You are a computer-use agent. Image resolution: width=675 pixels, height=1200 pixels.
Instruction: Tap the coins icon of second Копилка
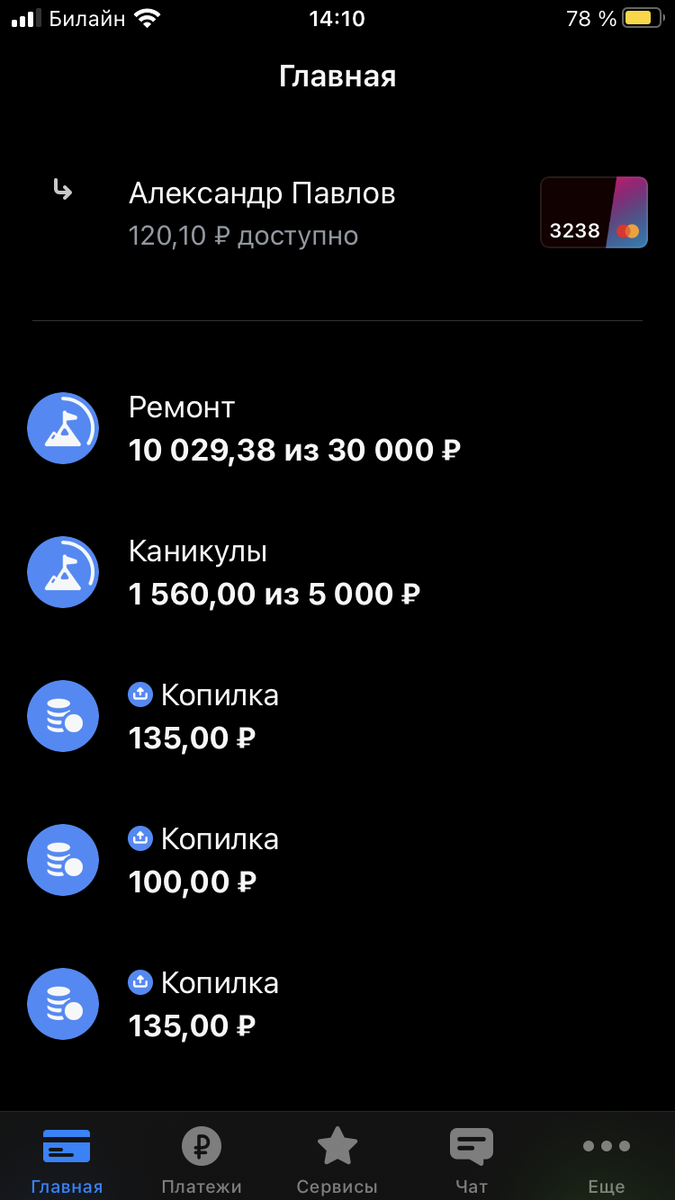tap(63, 859)
